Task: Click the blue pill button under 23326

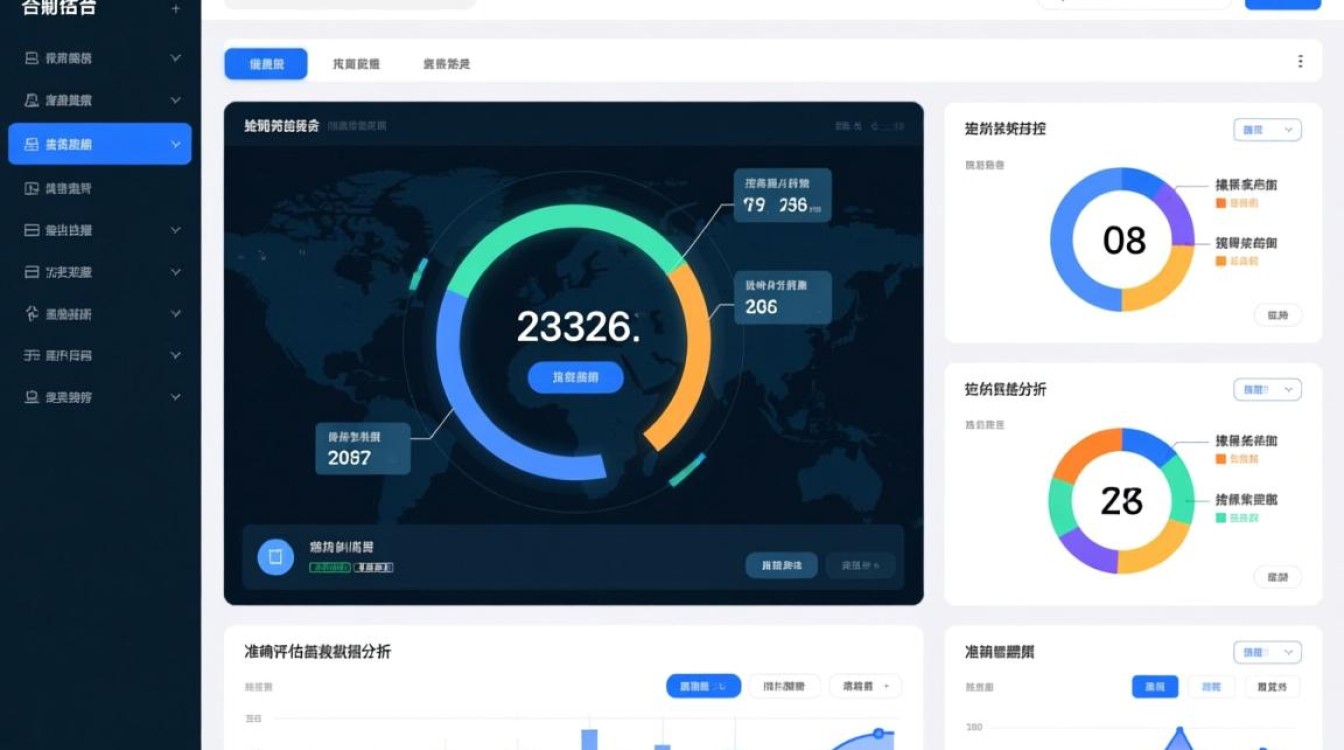Action: [x=575, y=377]
